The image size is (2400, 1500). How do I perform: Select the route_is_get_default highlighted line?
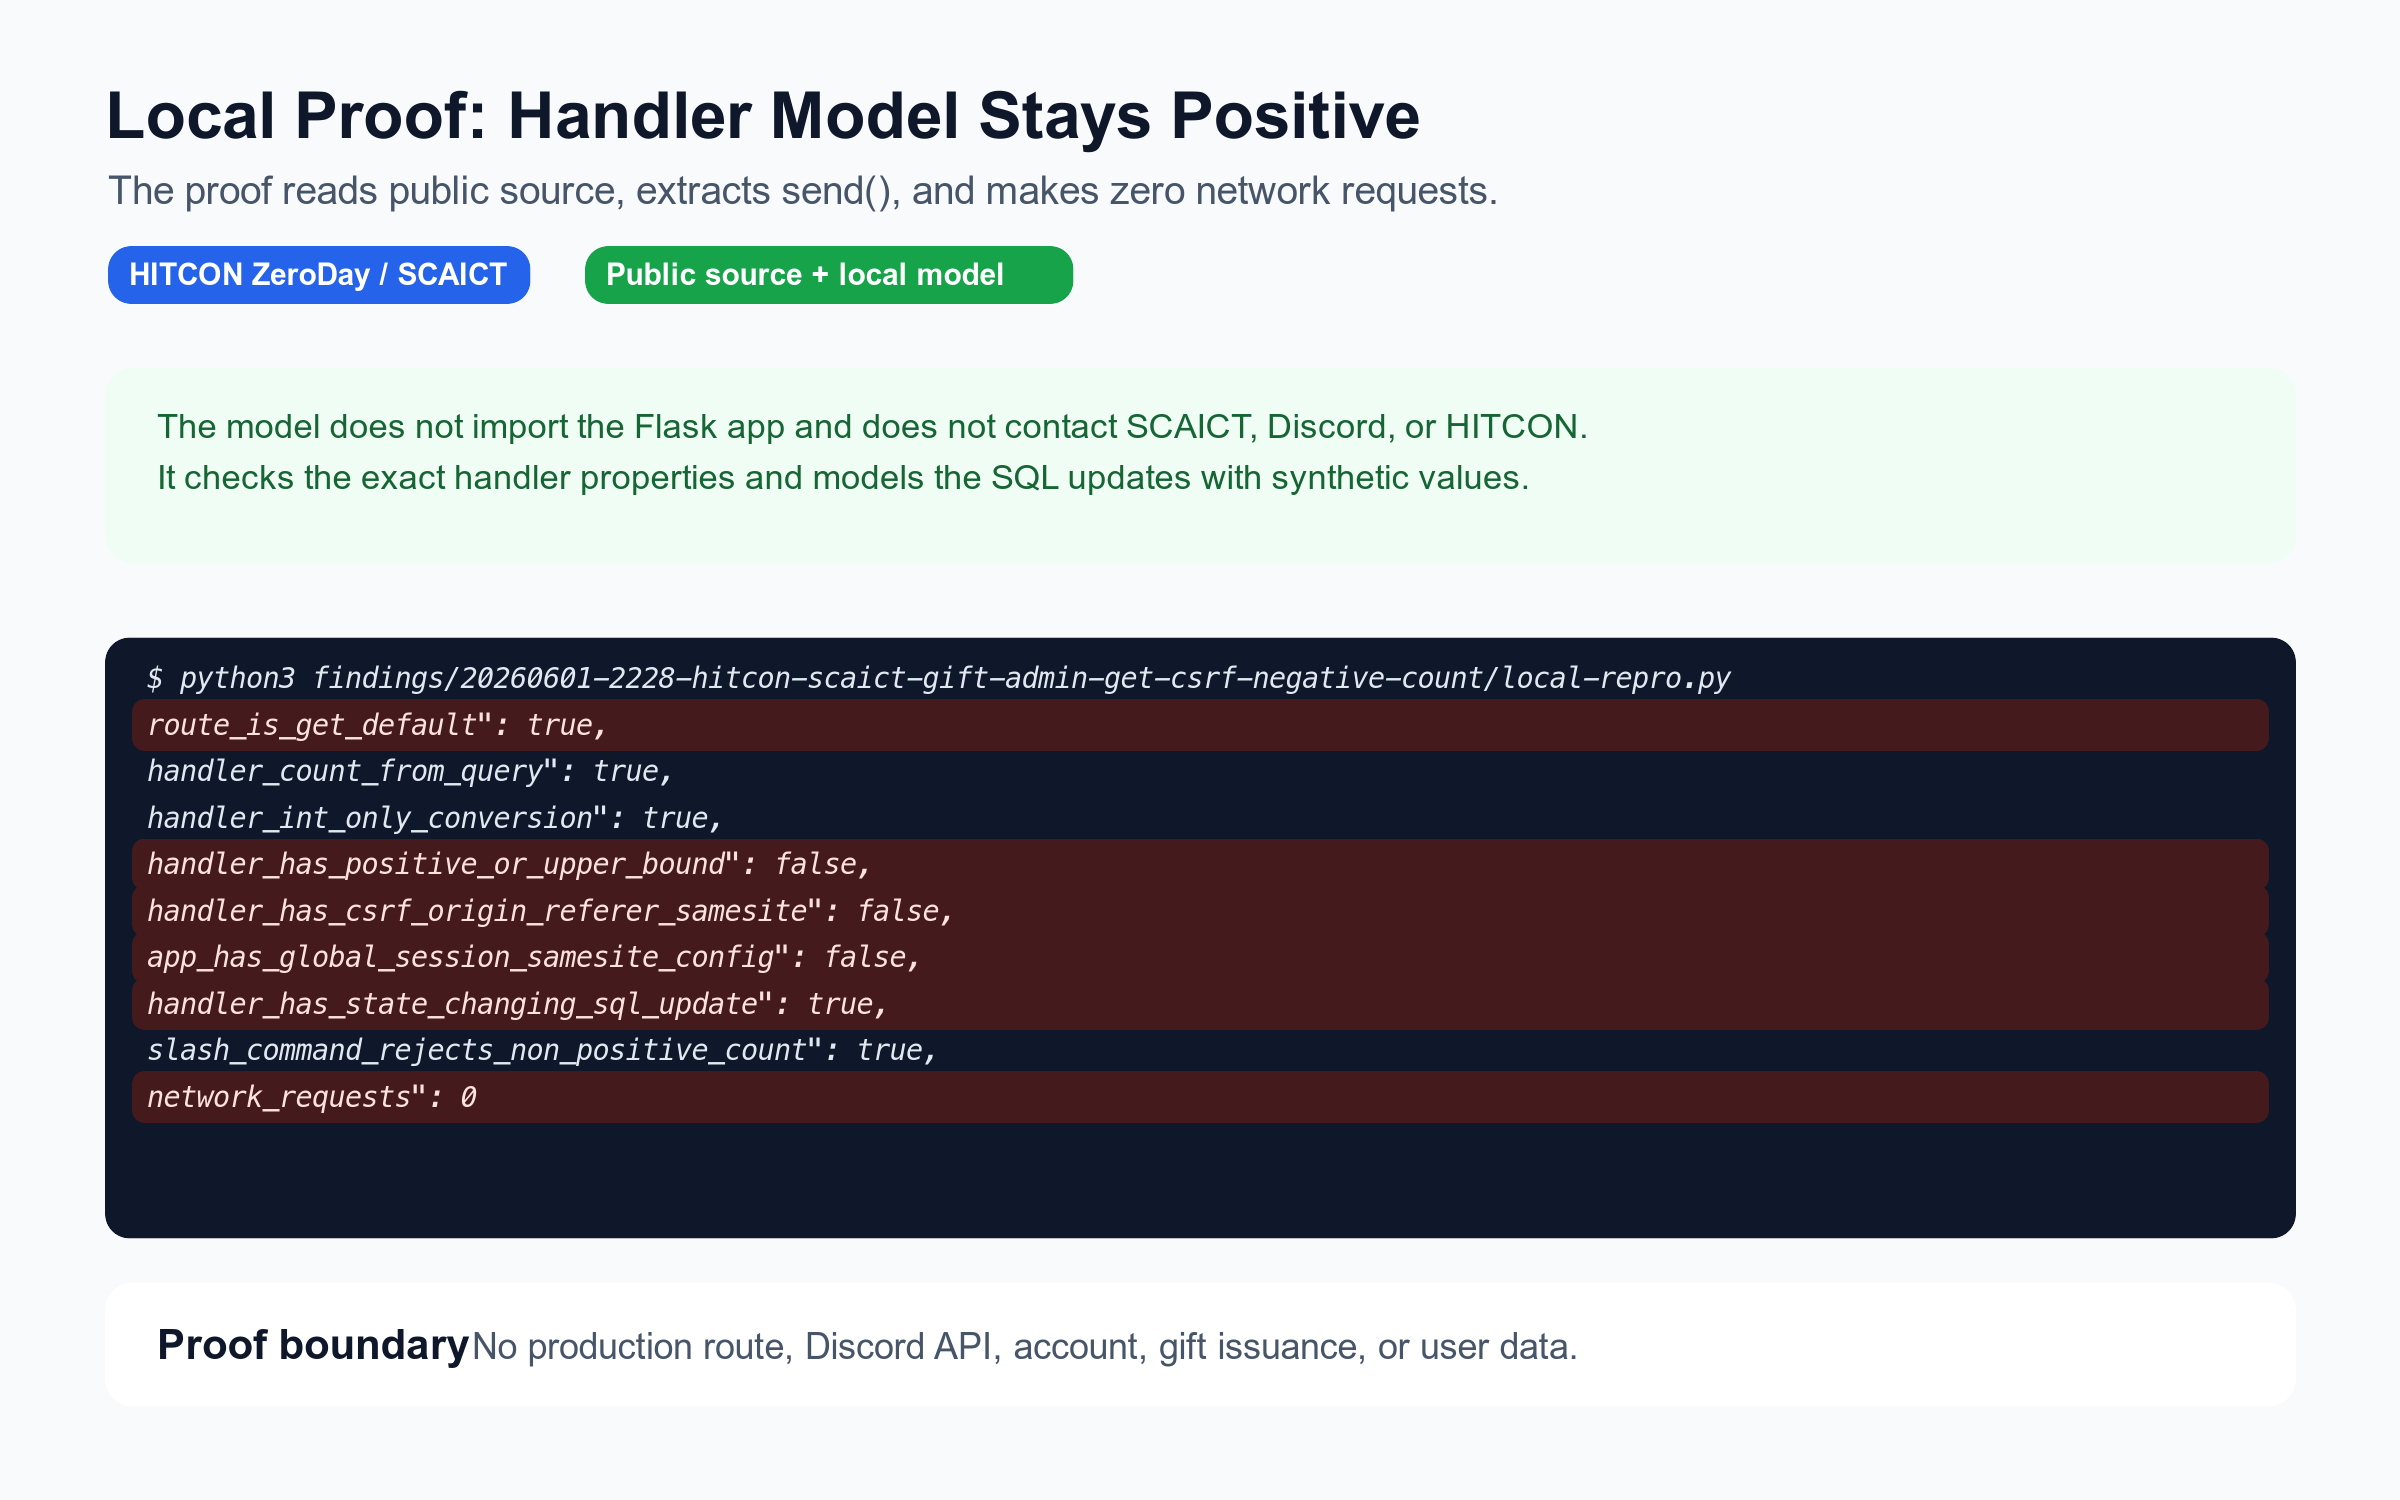click(x=1200, y=725)
